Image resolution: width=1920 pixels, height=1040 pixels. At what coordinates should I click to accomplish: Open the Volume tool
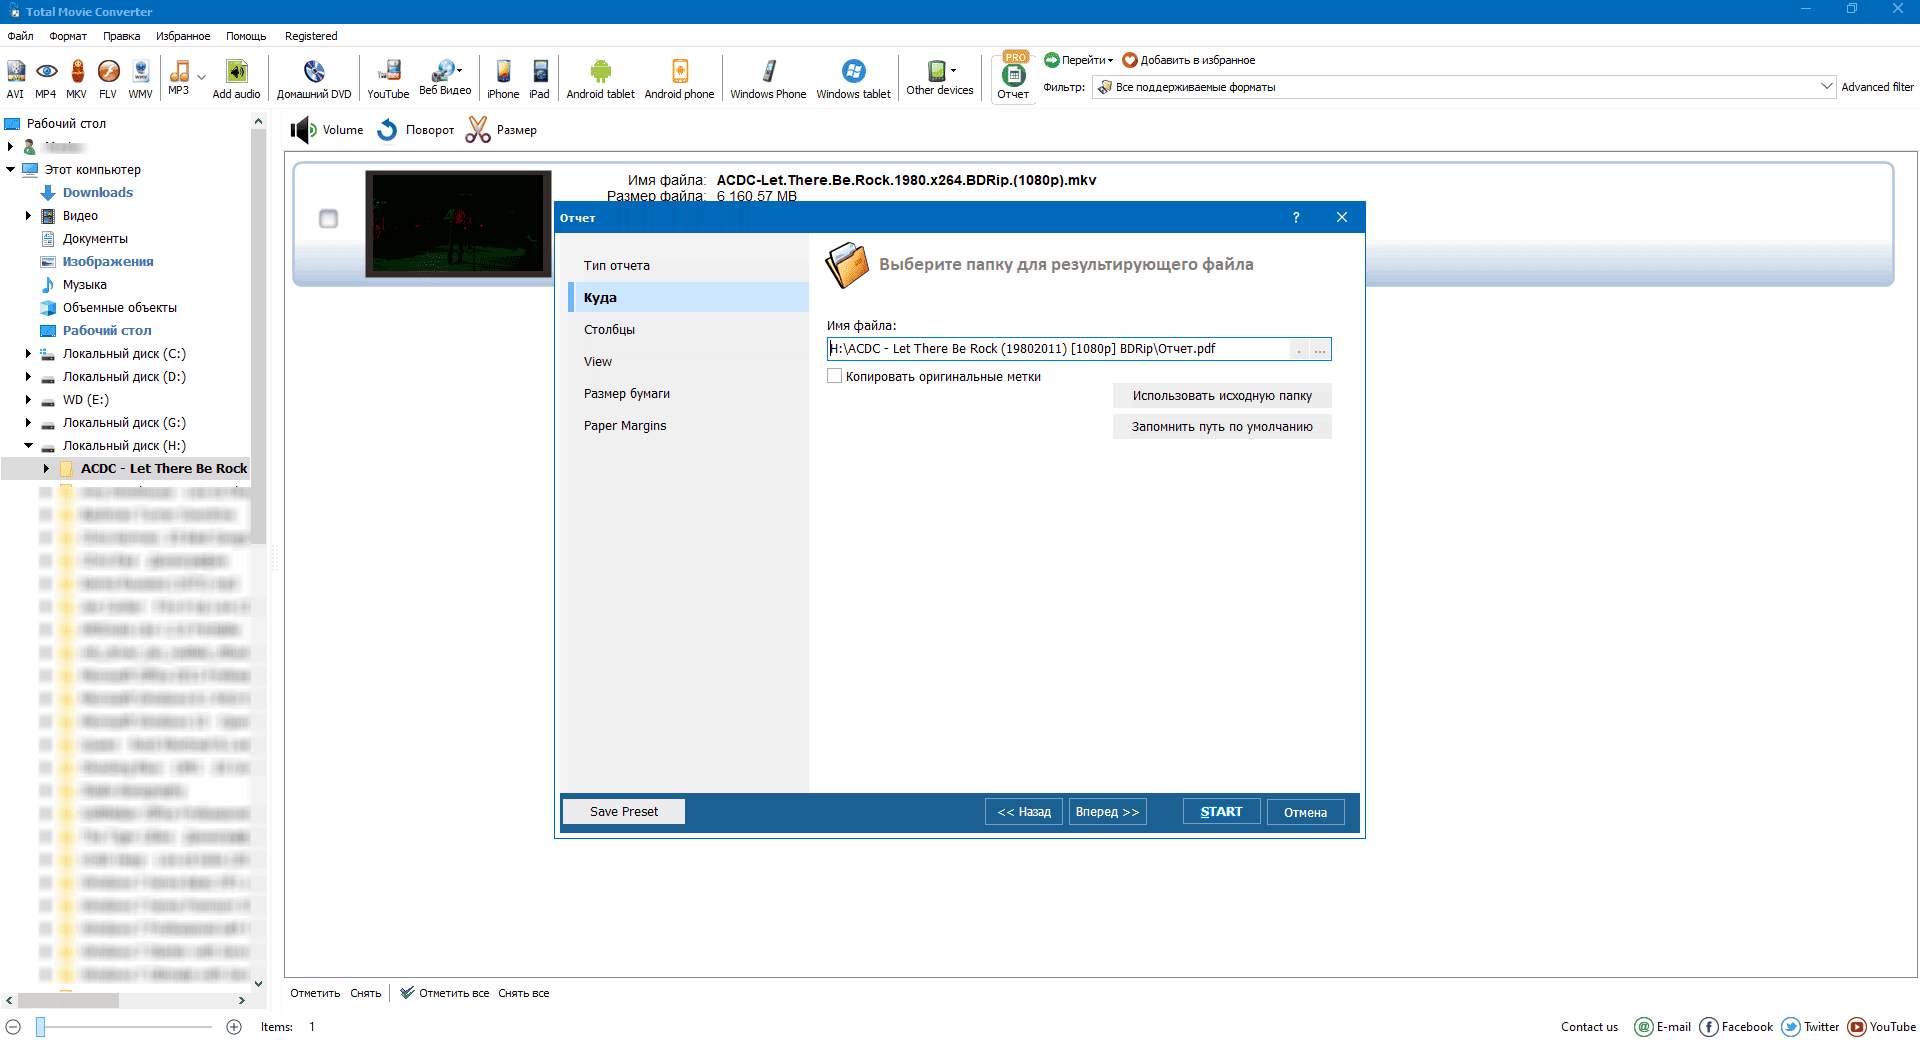[328, 130]
